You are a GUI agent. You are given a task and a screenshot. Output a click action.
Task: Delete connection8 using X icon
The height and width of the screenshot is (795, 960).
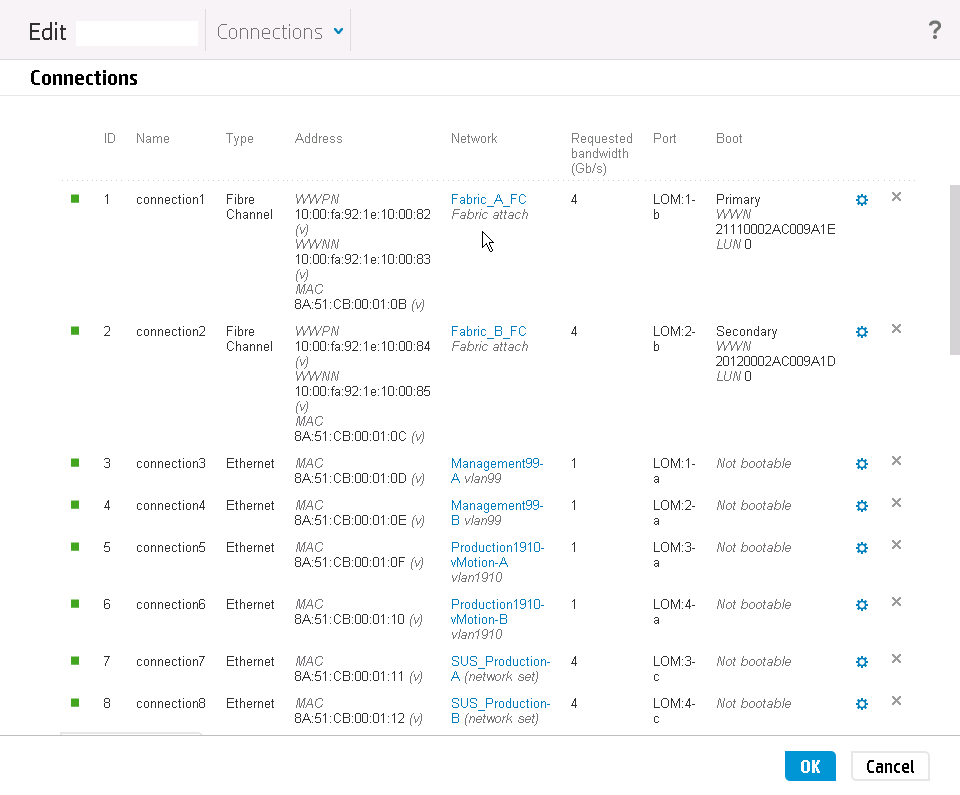[x=896, y=701]
